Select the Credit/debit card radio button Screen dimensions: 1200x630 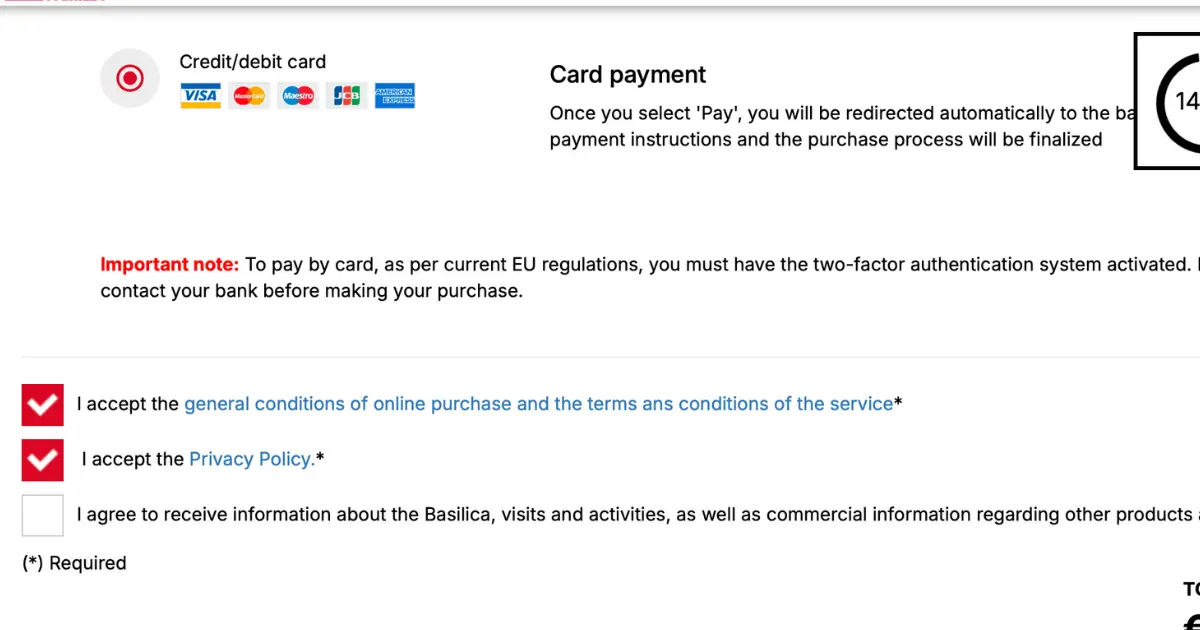[x=130, y=78]
